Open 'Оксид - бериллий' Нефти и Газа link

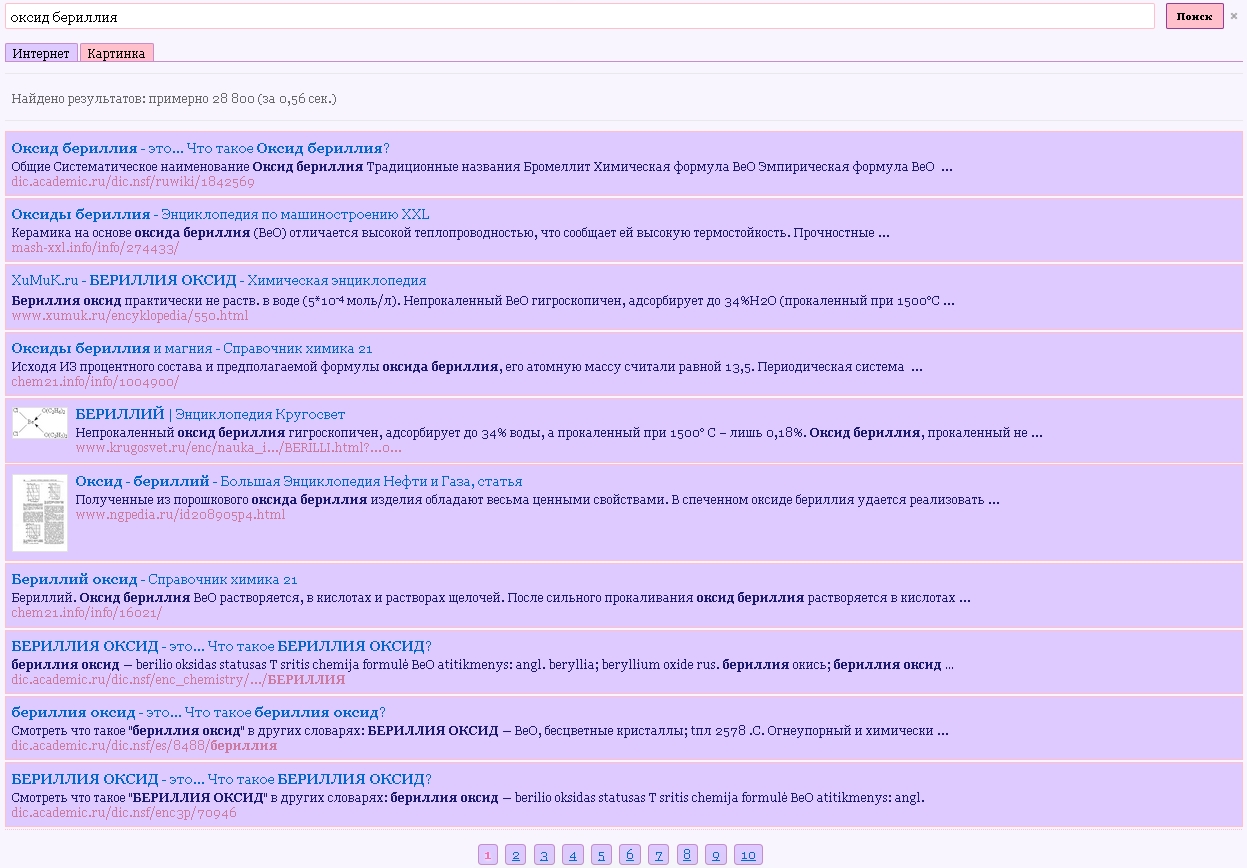[298, 481]
